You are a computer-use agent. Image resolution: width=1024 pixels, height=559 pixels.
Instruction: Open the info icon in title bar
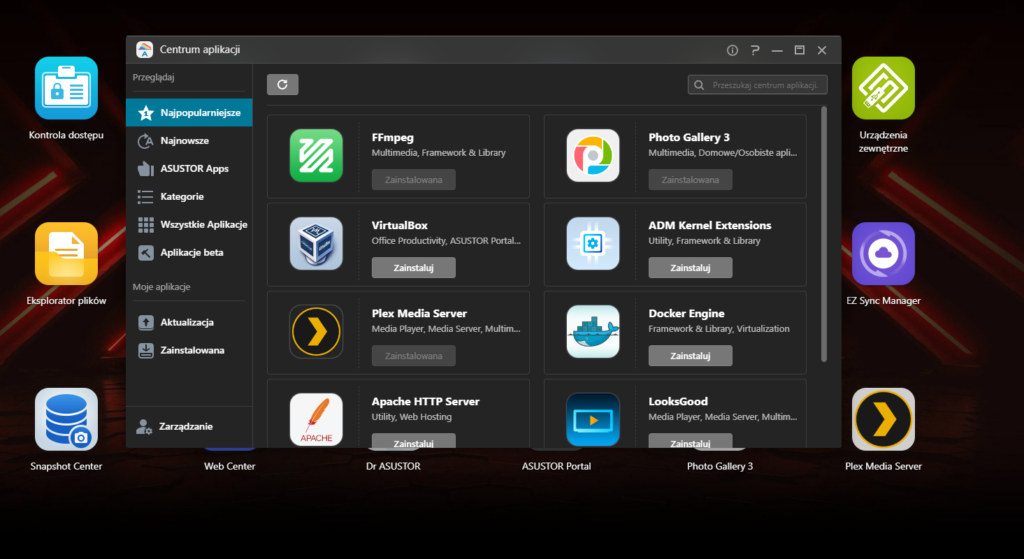click(732, 50)
